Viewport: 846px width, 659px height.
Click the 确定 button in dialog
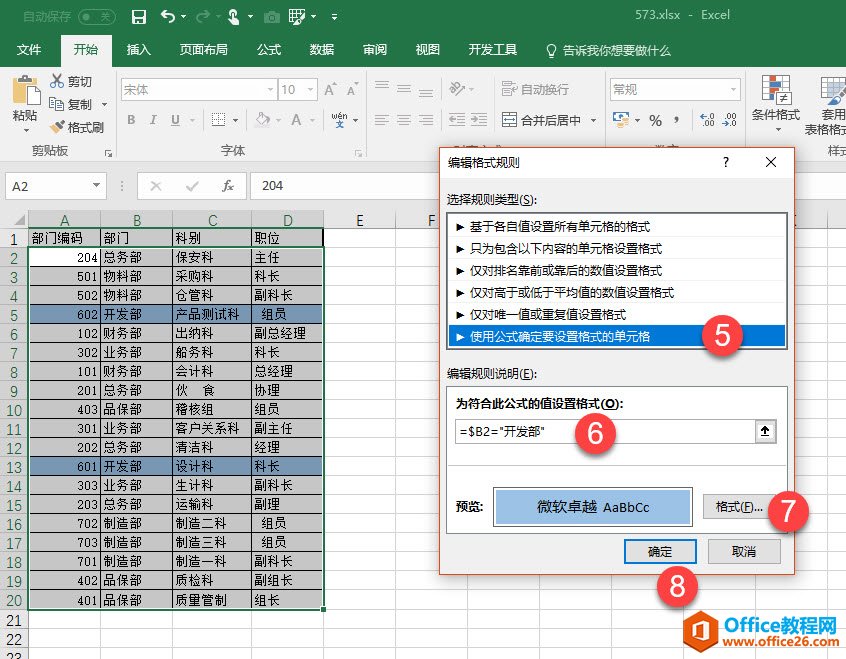click(660, 551)
